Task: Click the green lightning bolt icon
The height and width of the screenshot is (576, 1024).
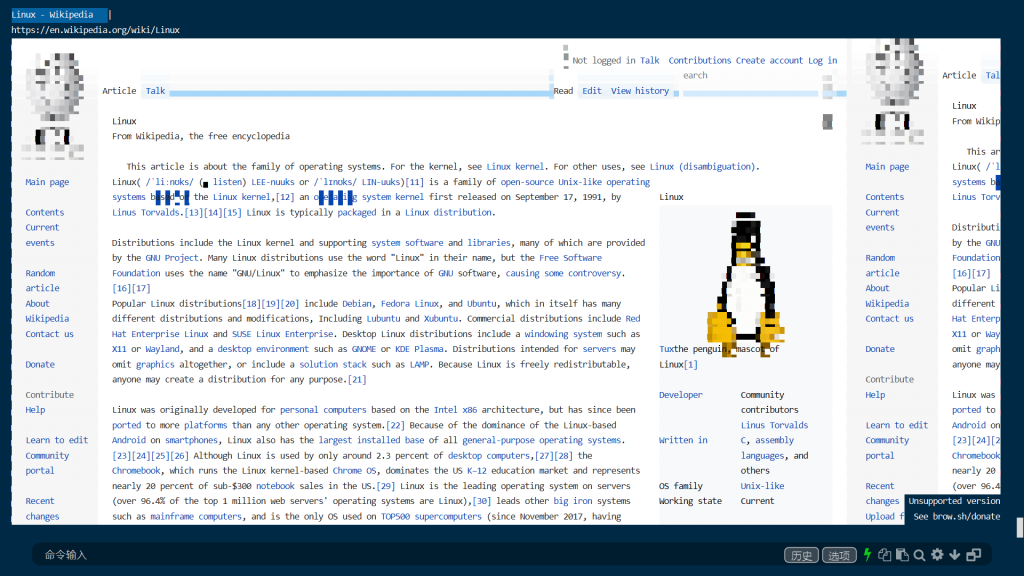Action: [867, 554]
